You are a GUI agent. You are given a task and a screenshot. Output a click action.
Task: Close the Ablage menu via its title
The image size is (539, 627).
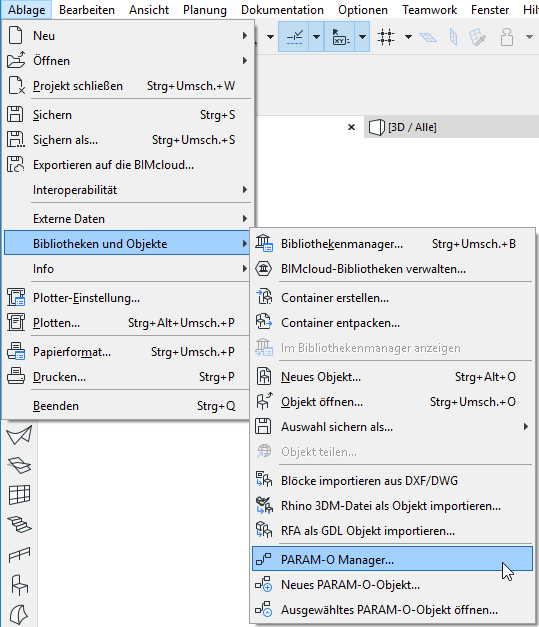coord(26,10)
